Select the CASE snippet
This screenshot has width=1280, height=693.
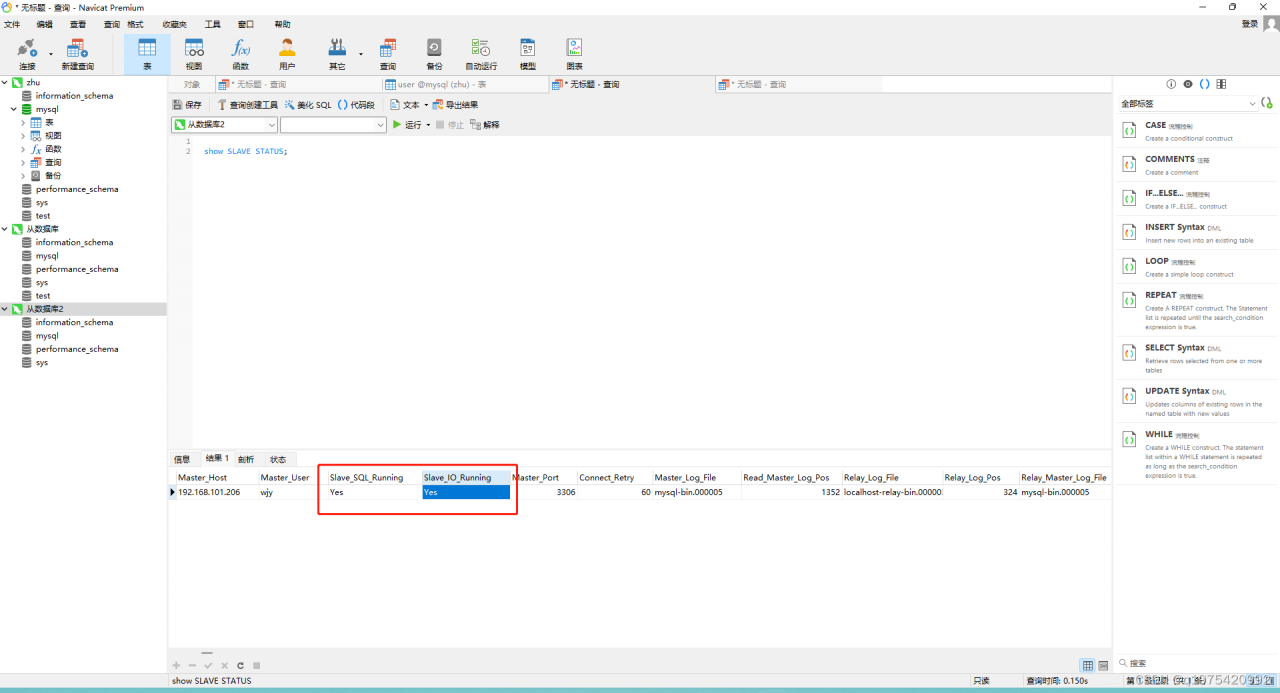[1194, 131]
